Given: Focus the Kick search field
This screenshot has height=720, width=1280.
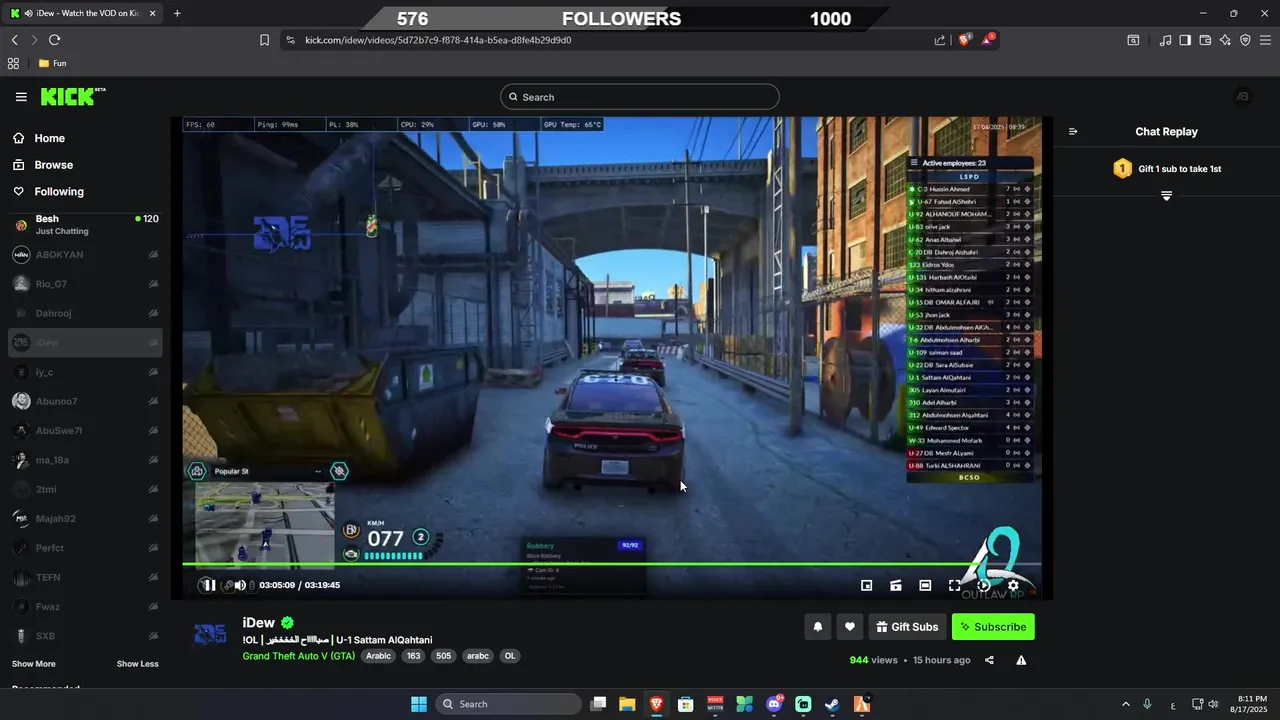Looking at the screenshot, I should (x=640, y=97).
